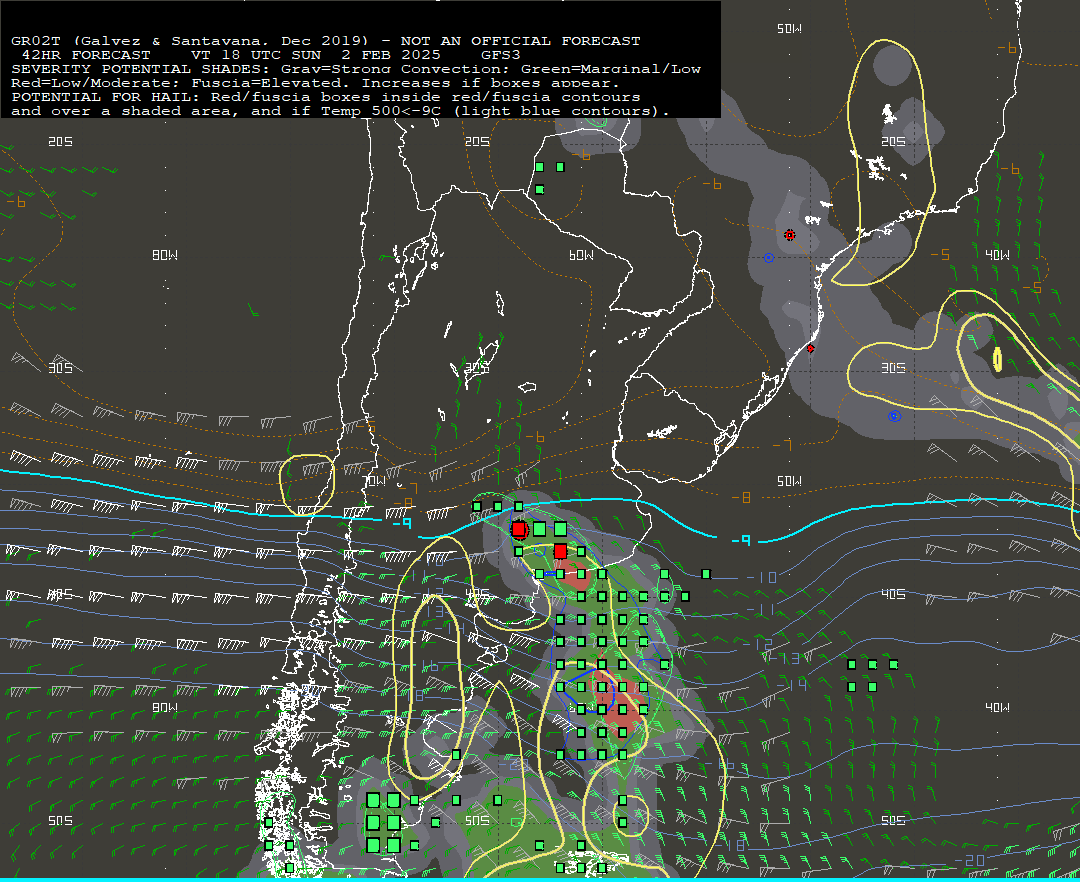Image resolution: width=1080 pixels, height=882 pixels.
Task: Click the red circled dot marker over Brazil
Action: [789, 235]
